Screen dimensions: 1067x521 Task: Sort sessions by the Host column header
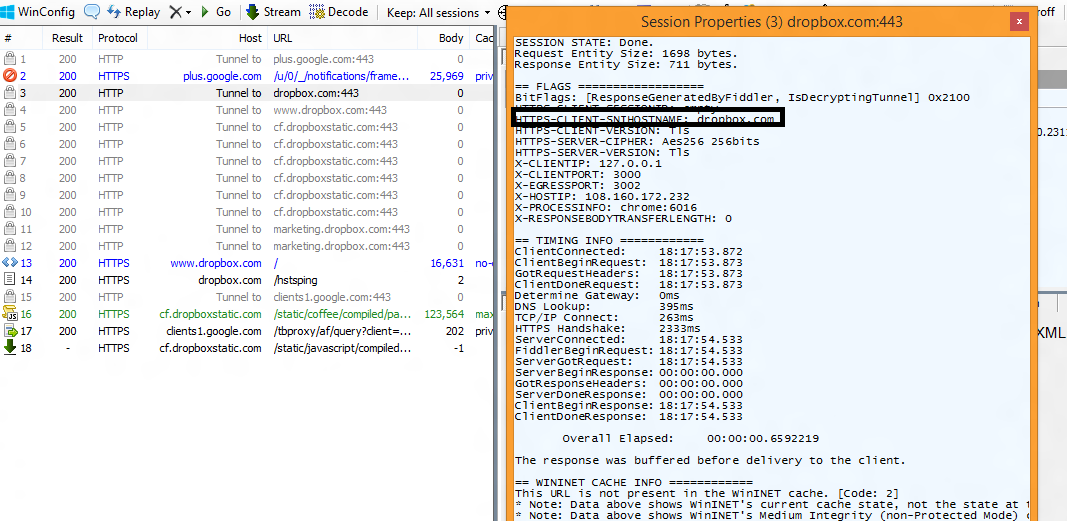[x=208, y=38]
